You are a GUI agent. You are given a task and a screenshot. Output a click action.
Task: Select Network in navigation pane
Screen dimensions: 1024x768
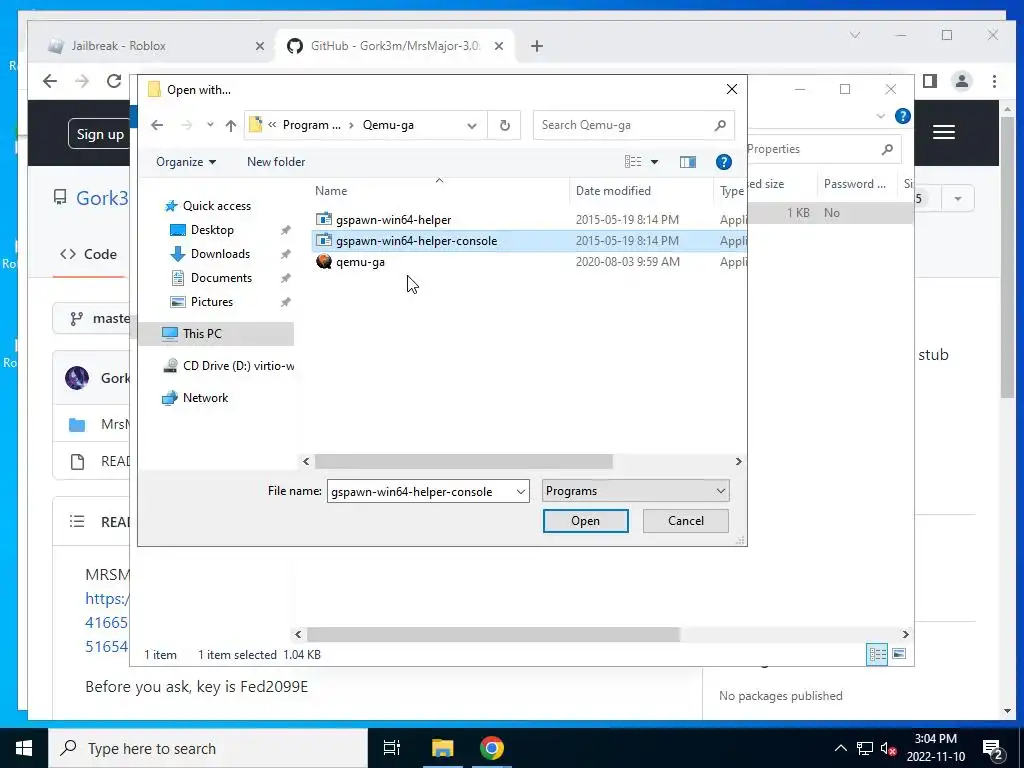click(205, 398)
